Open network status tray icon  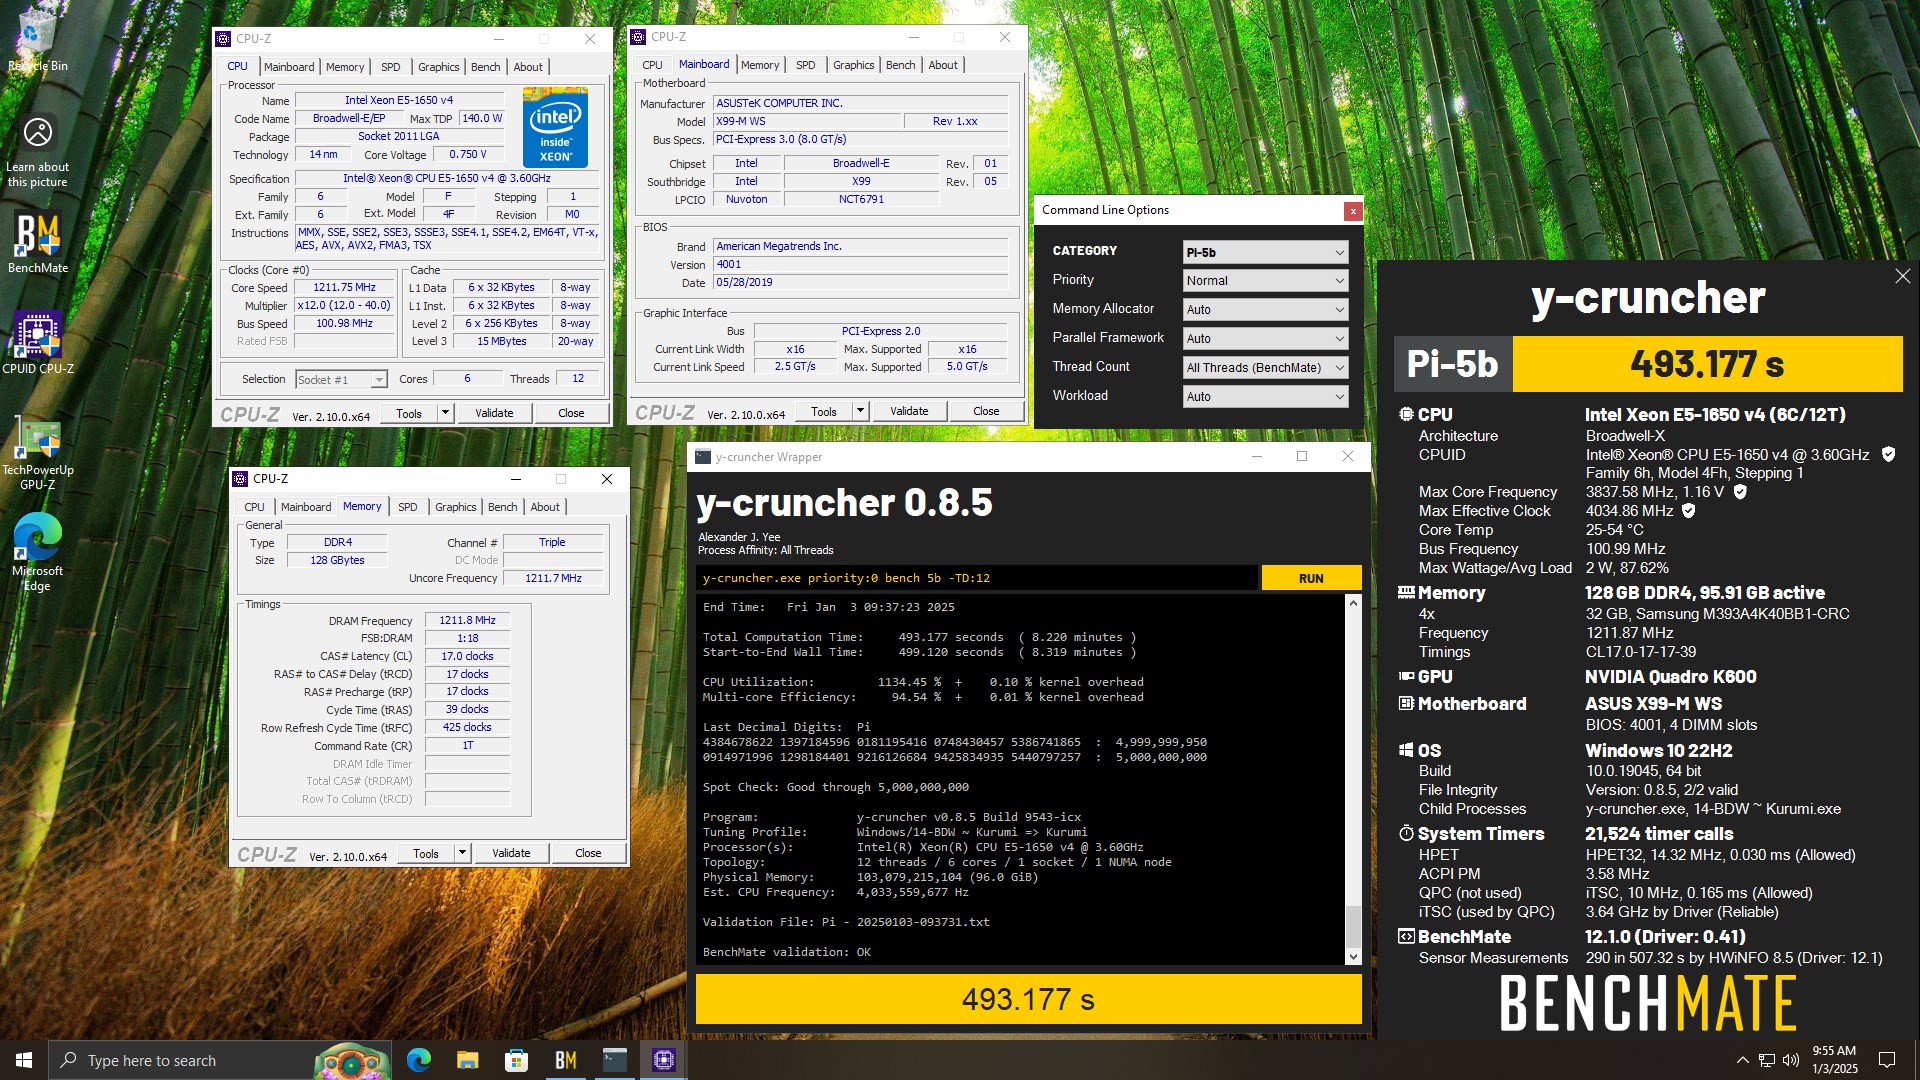pyautogui.click(x=1767, y=1060)
